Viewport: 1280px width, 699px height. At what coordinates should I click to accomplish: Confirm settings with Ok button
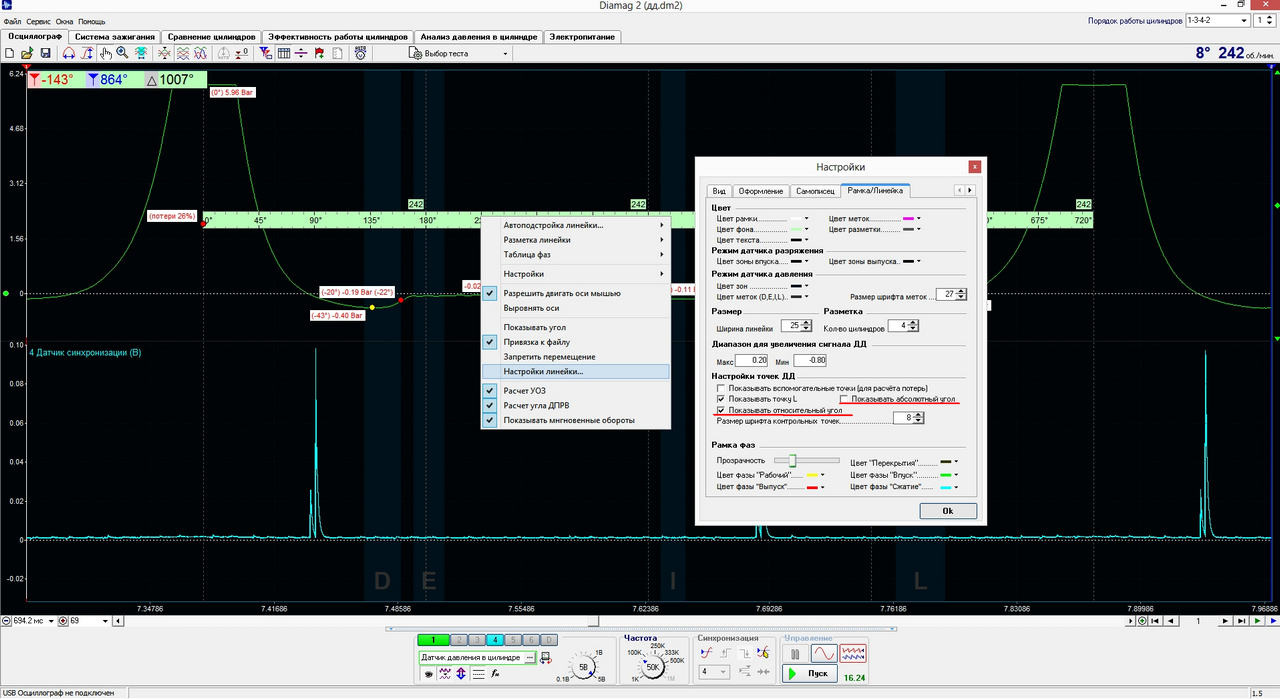[947, 510]
